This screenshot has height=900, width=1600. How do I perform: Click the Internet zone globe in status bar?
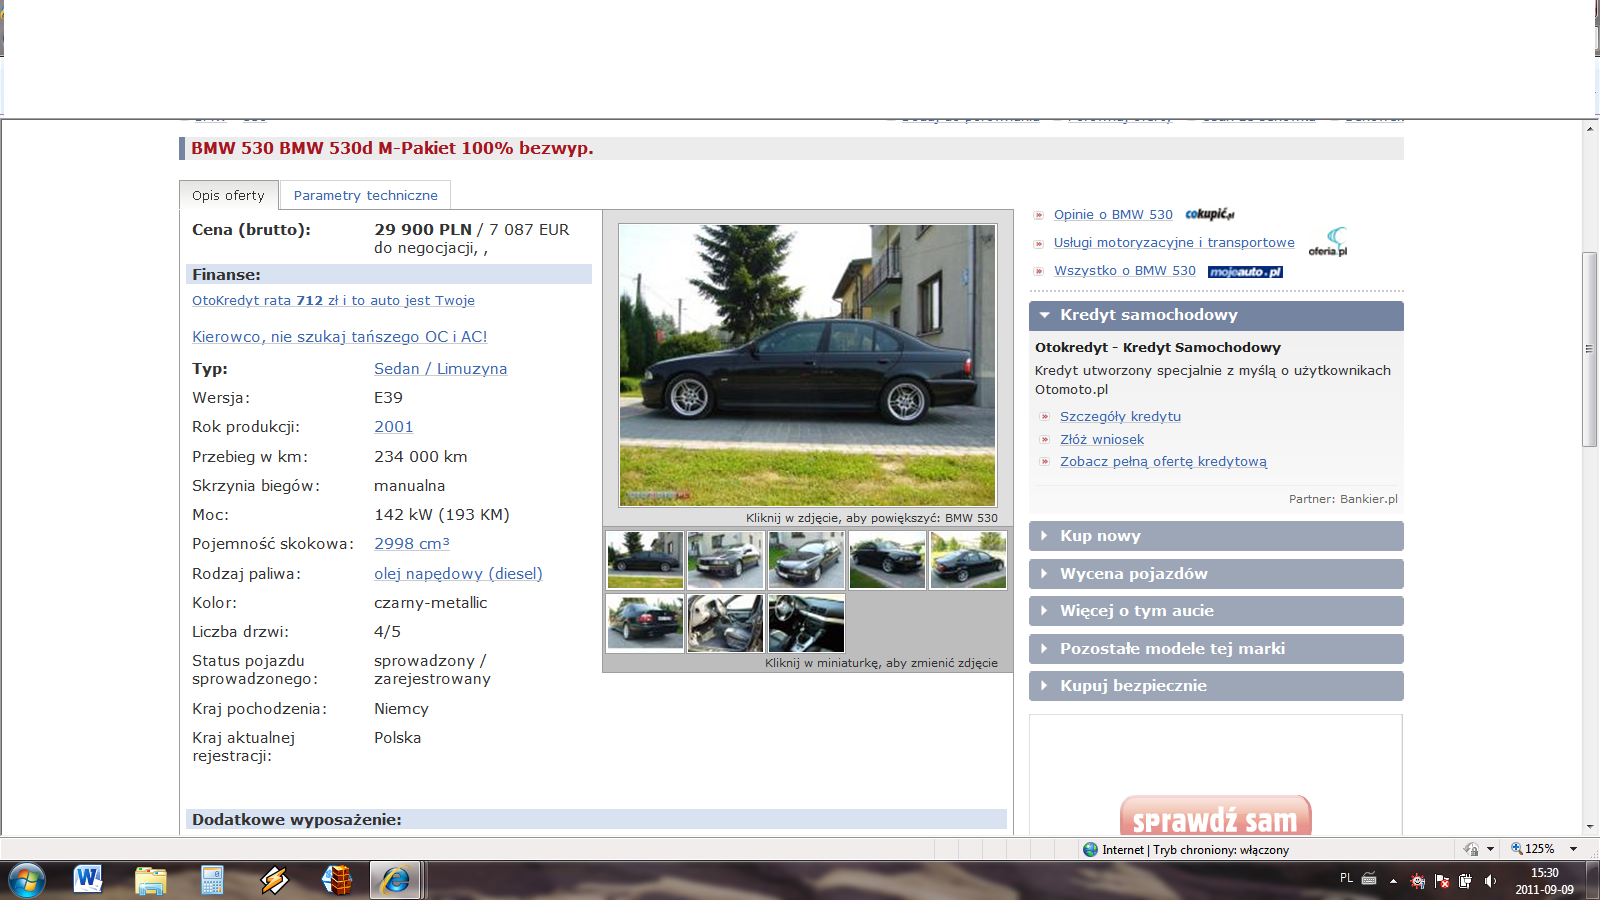click(1090, 849)
